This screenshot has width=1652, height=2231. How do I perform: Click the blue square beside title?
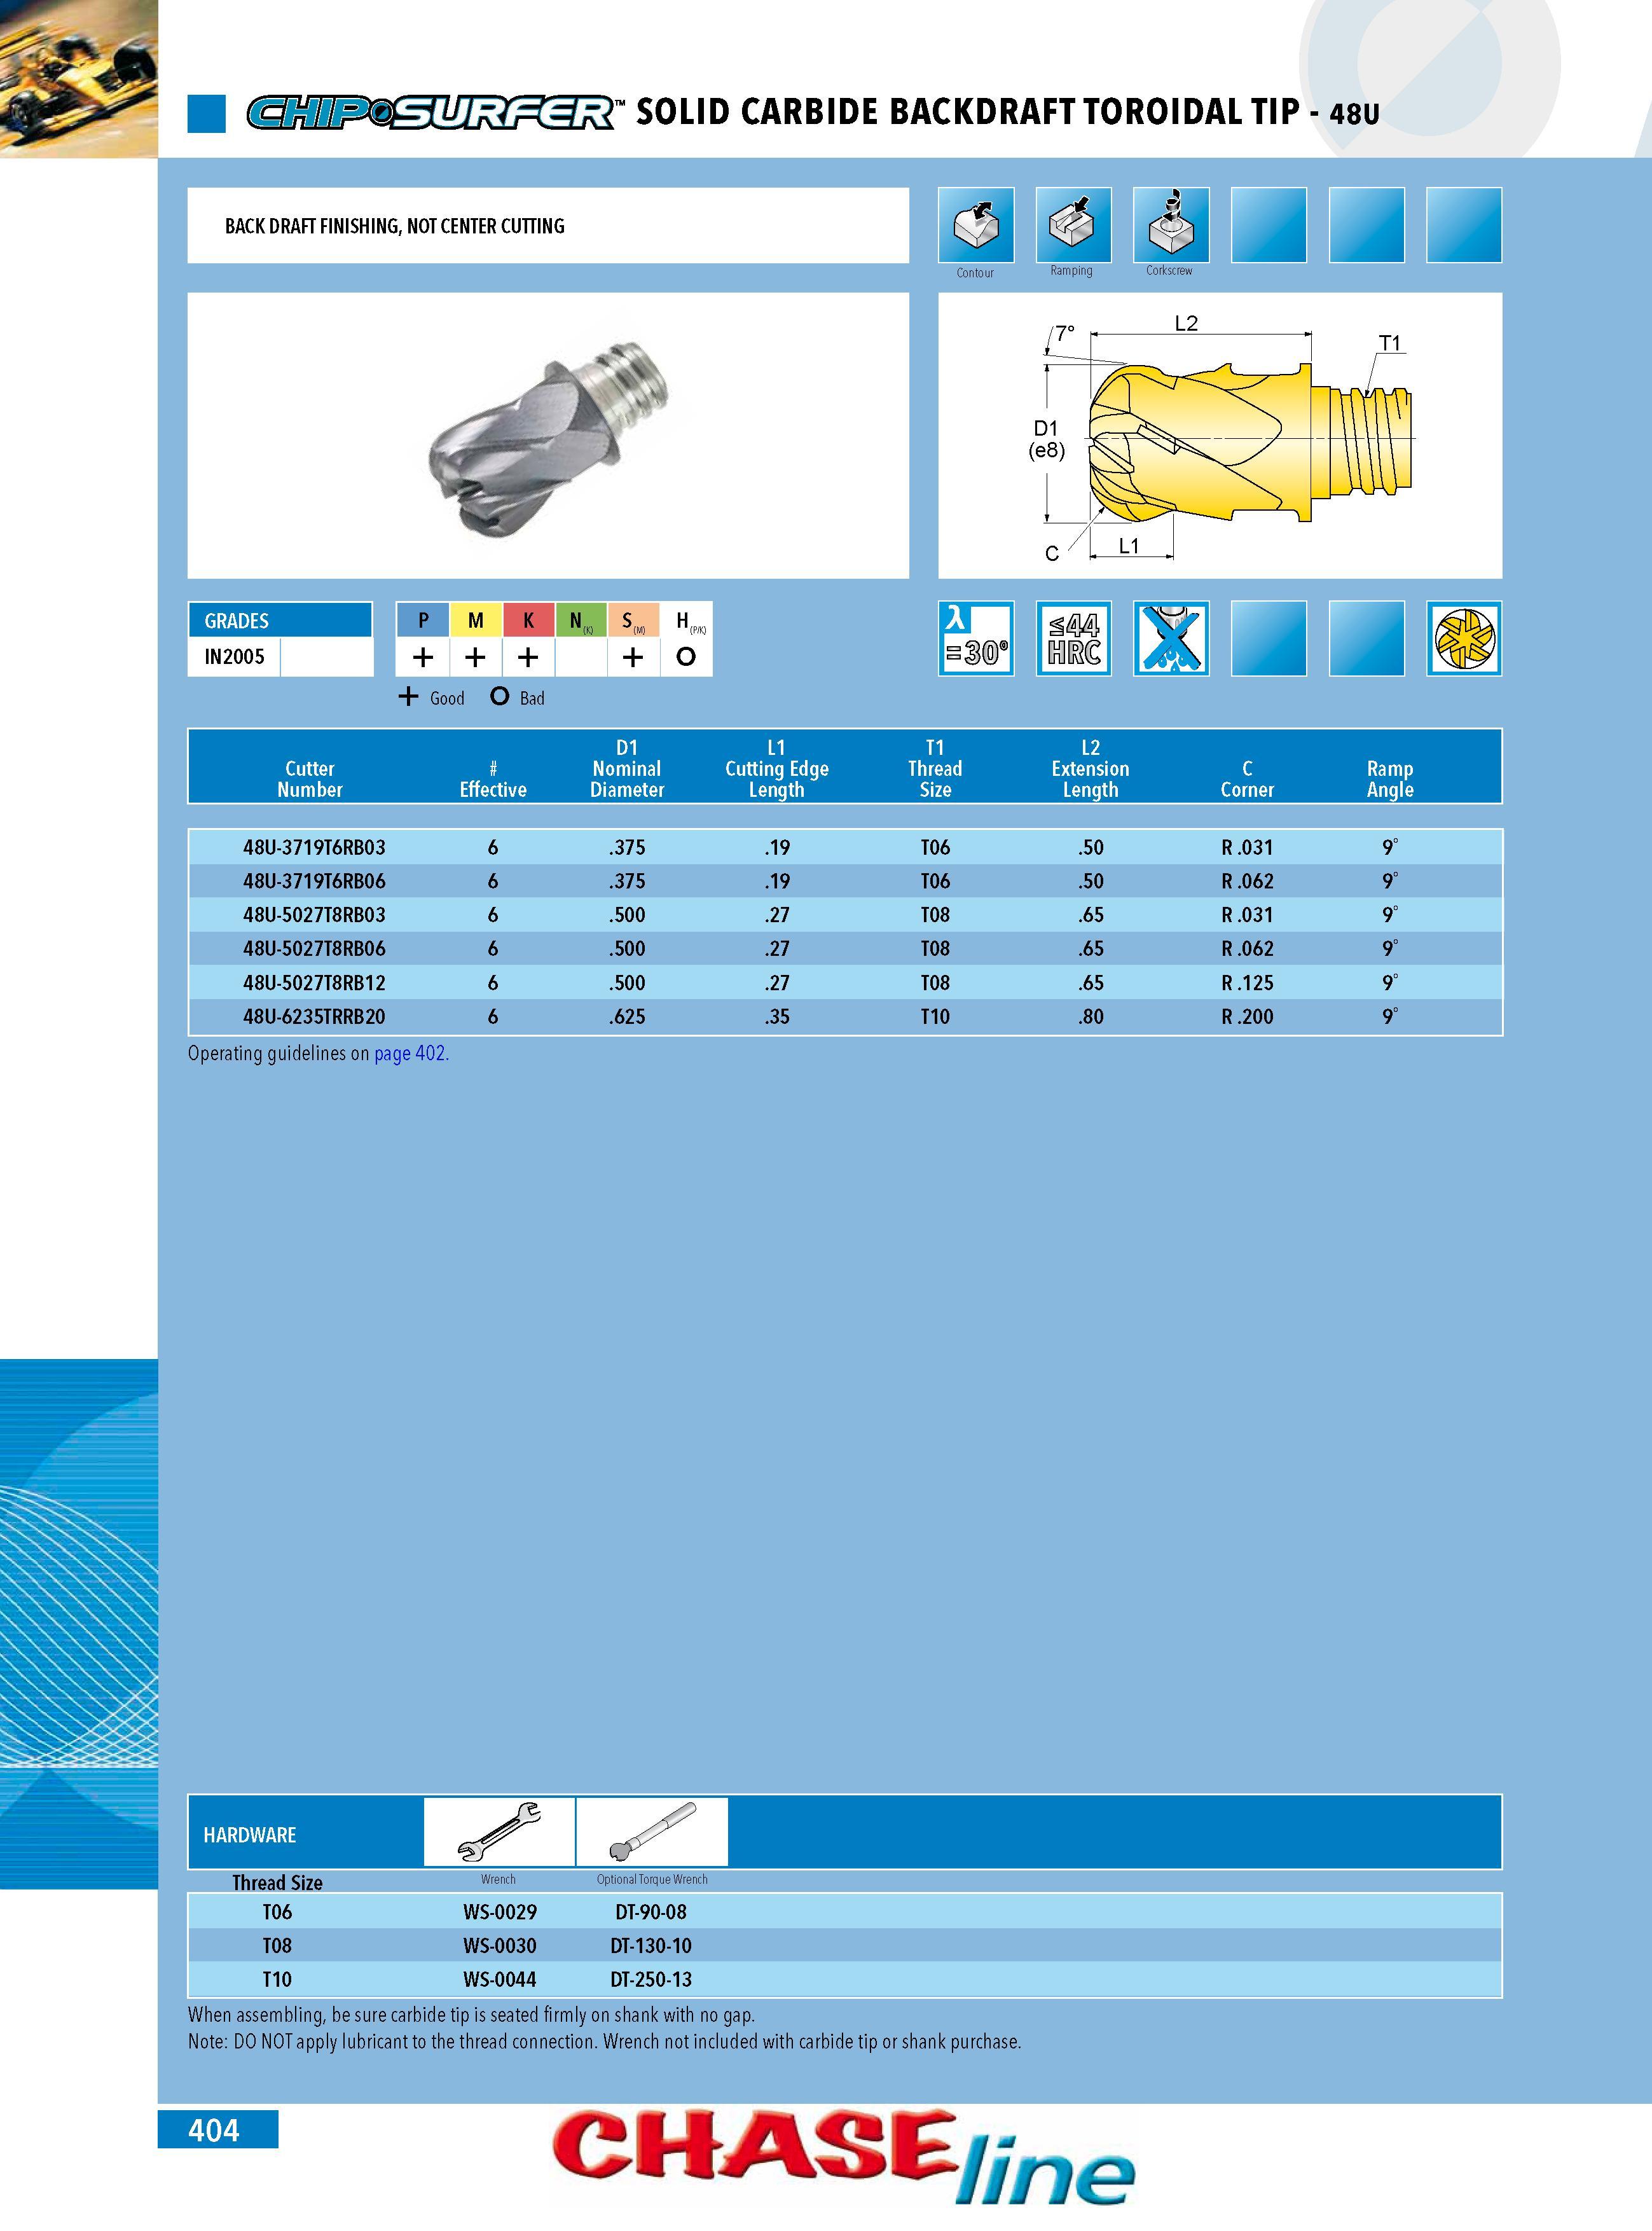207,114
